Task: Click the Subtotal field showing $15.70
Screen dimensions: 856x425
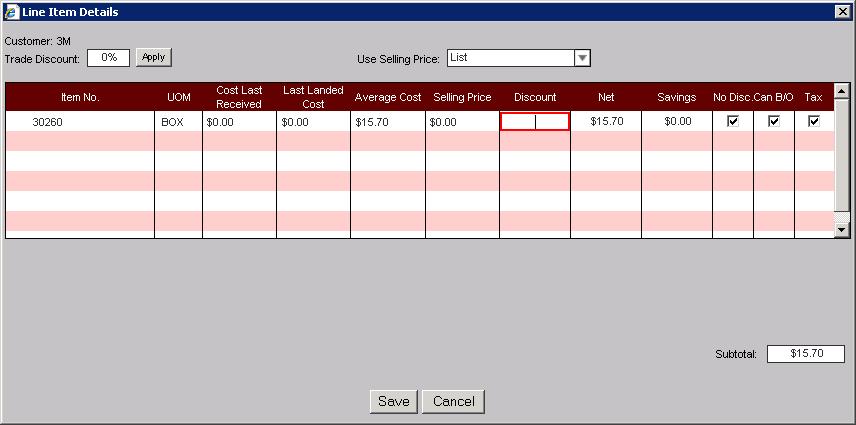Action: pyautogui.click(x=805, y=354)
